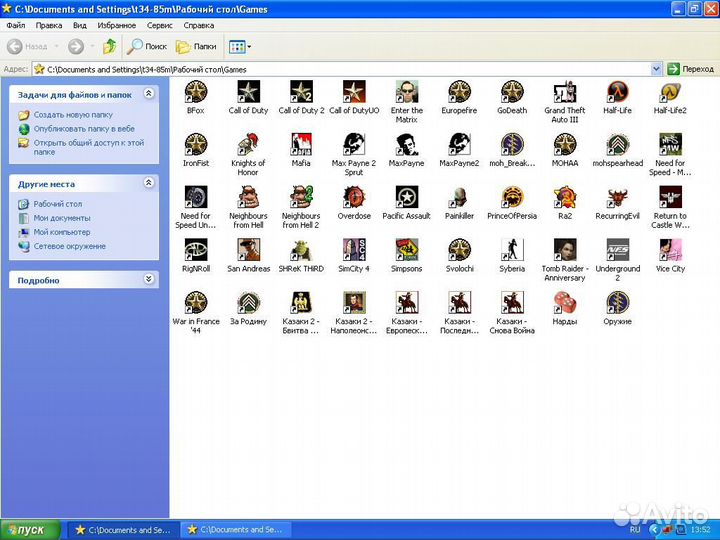Screen dimensions: 720x540
Task: Select the Max Payne 2 Sprut shortcut
Action: pyautogui.click(x=354, y=154)
